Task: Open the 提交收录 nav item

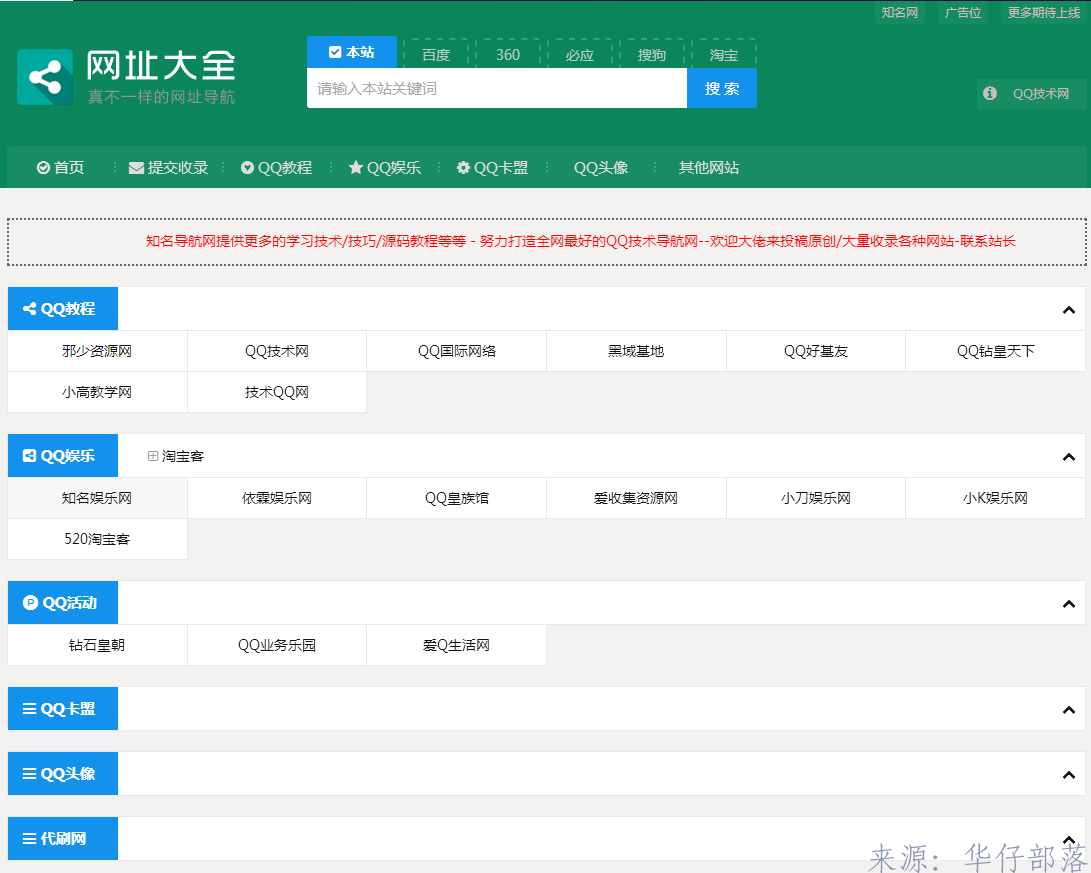Action: (x=168, y=168)
